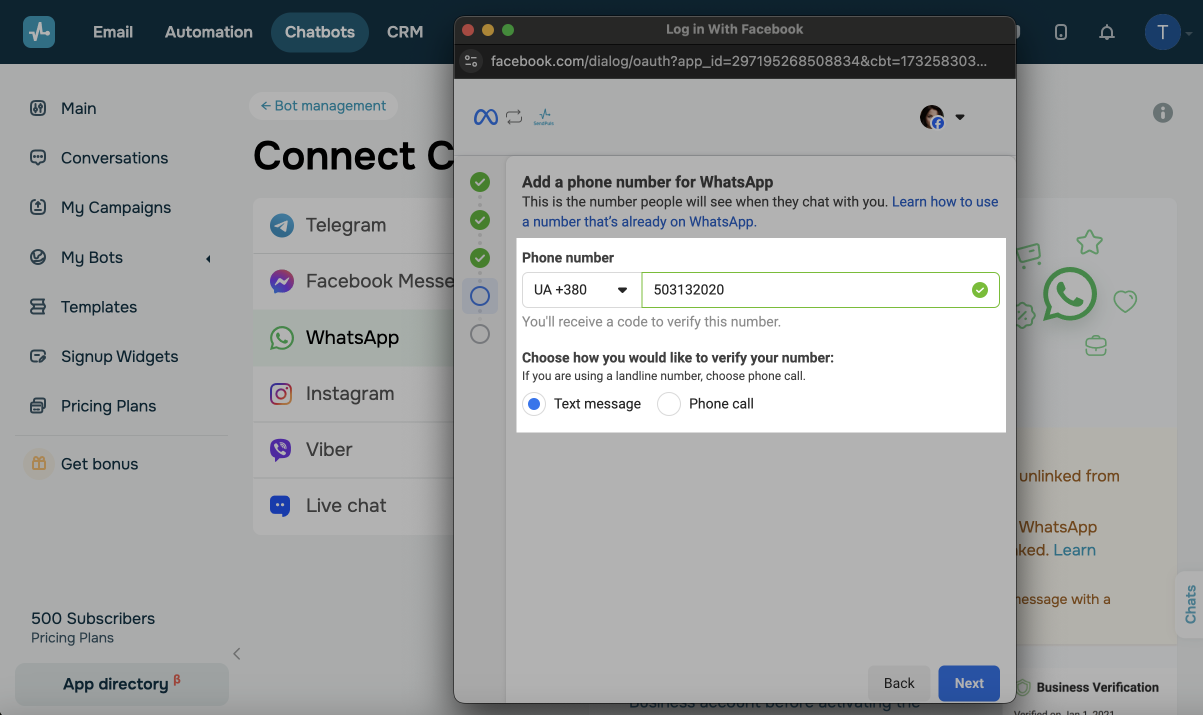Image resolution: width=1203 pixels, height=715 pixels.
Task: Click the My Bots icon
Action: click(x=38, y=257)
